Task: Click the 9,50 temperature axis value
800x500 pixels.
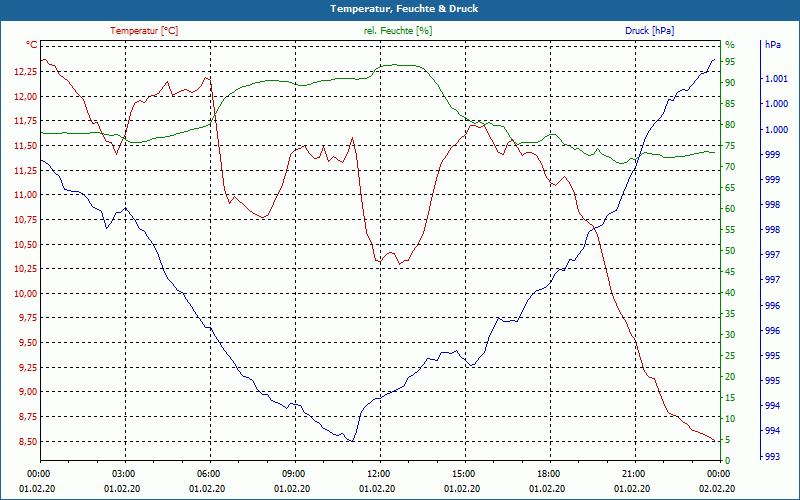Action: click(x=28, y=343)
